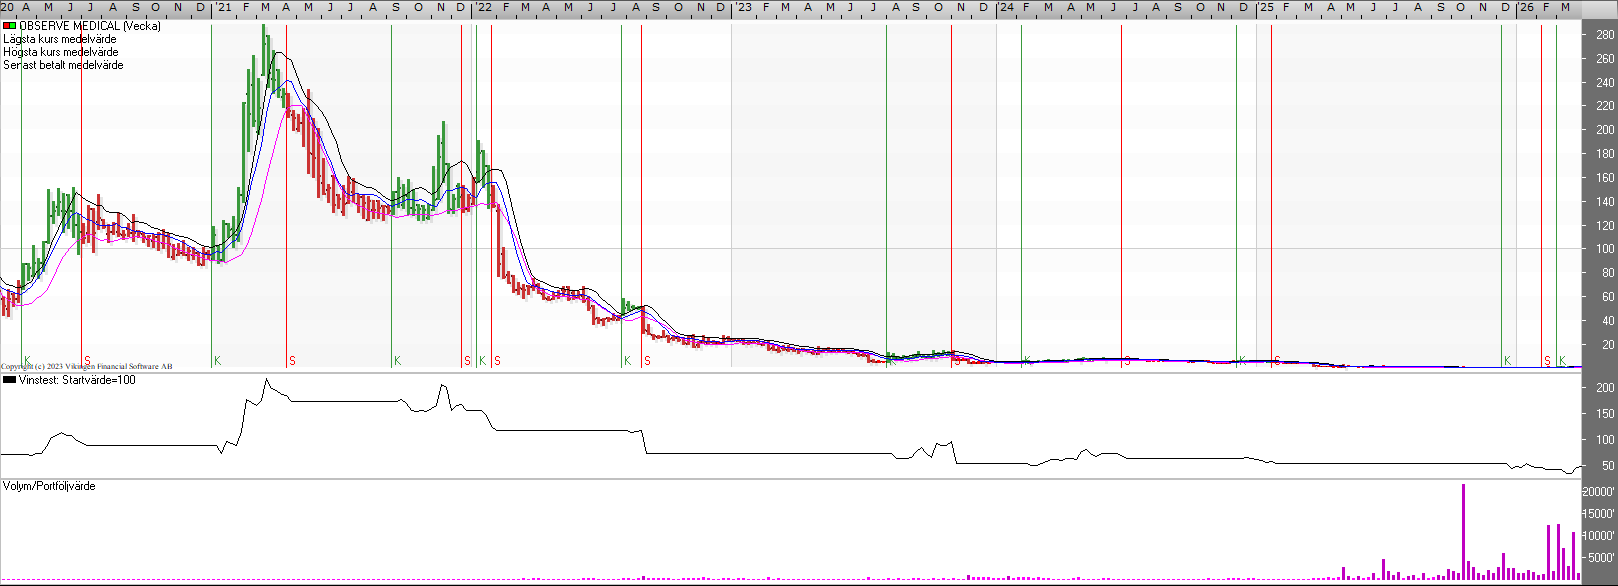Click the green K marker before '21
The image size is (1618, 586).
pyautogui.click(x=217, y=360)
